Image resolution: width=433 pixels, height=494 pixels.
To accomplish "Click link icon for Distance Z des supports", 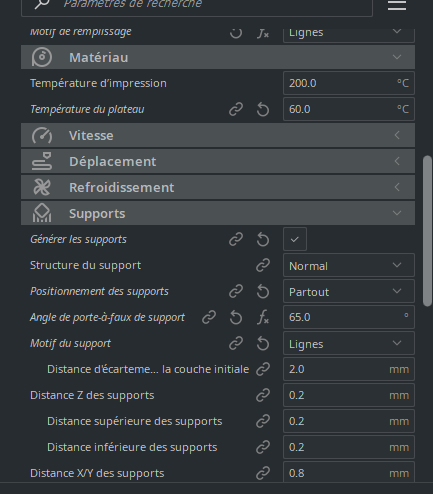I will [x=263, y=395].
